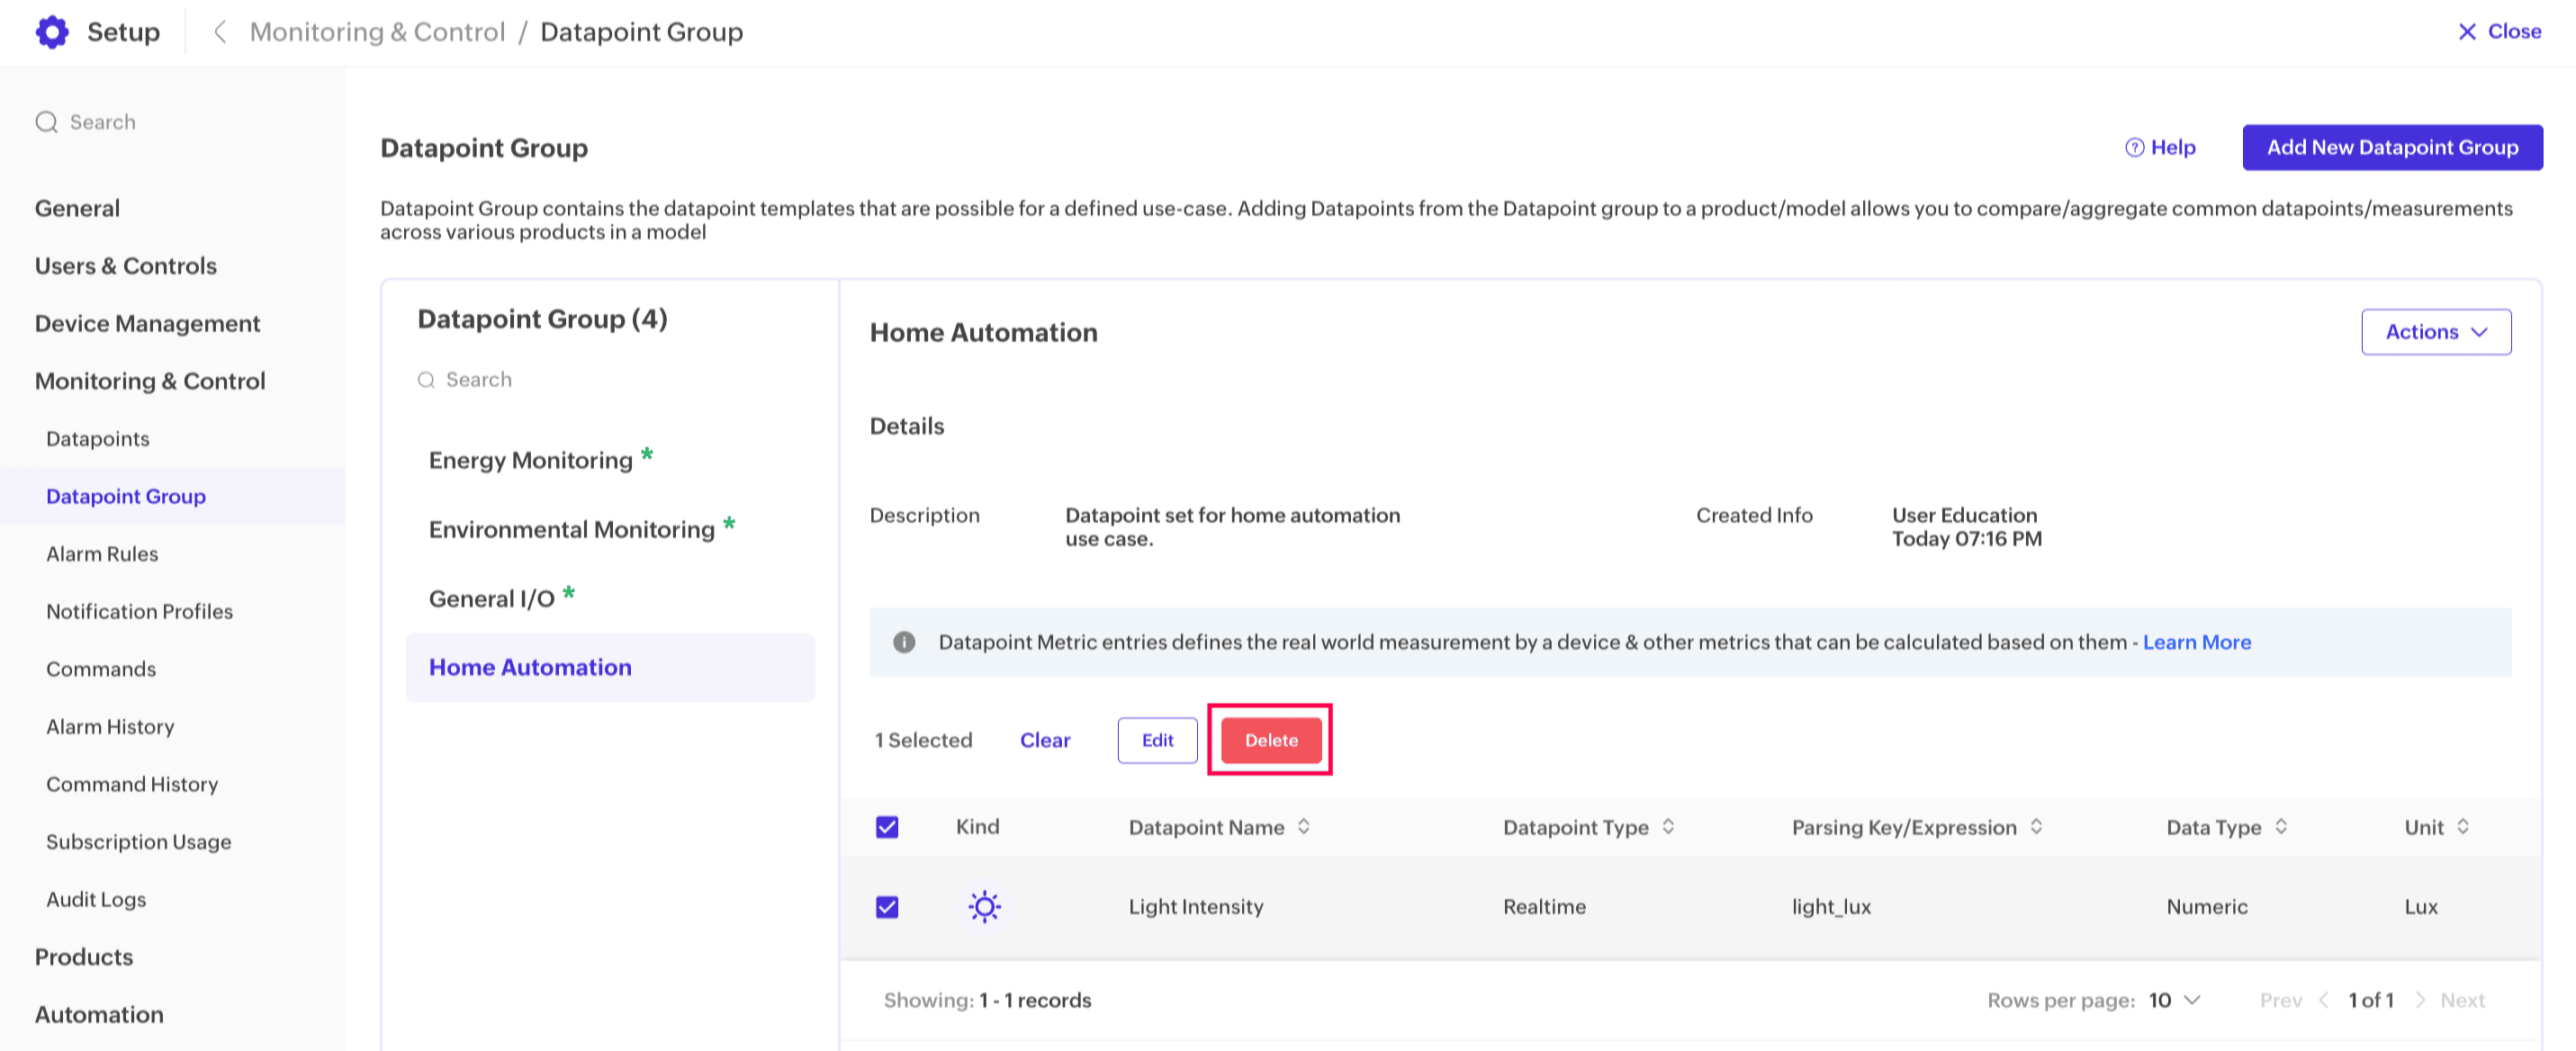Click the info icon in the metric banner
This screenshot has height=1051, width=2576.
[904, 642]
